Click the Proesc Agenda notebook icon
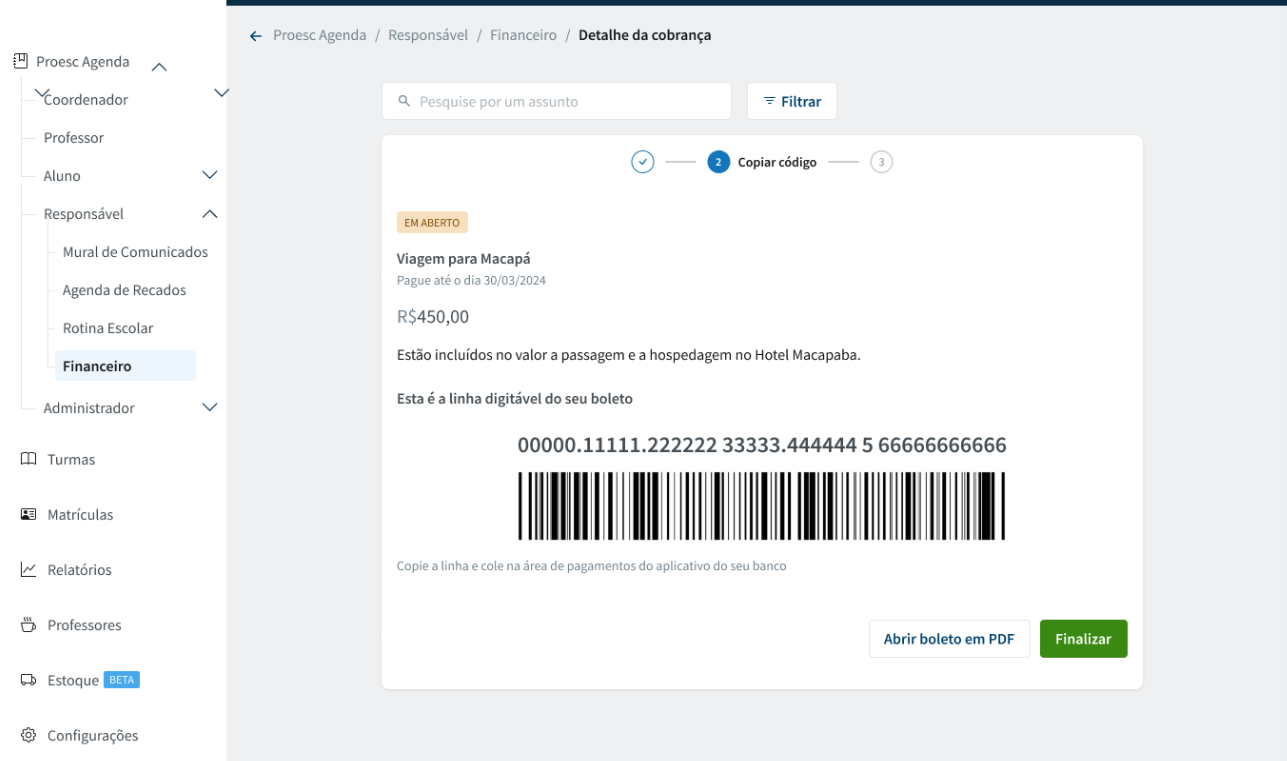This screenshot has height=761, width=1287. coord(19,61)
